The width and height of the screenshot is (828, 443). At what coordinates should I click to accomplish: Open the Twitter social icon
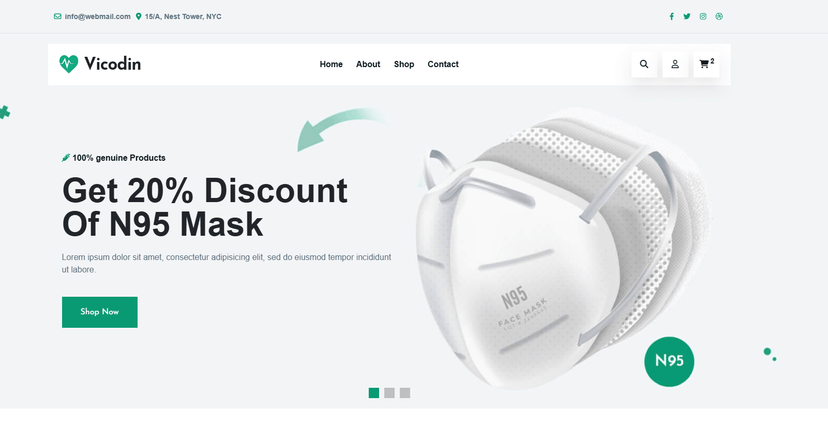(x=686, y=16)
